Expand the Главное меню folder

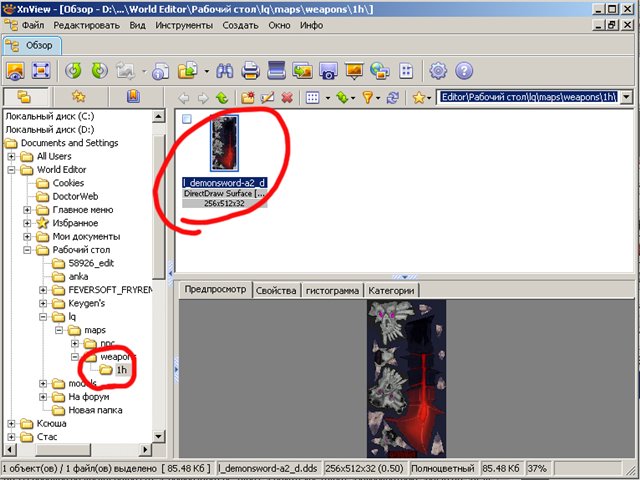point(27,210)
